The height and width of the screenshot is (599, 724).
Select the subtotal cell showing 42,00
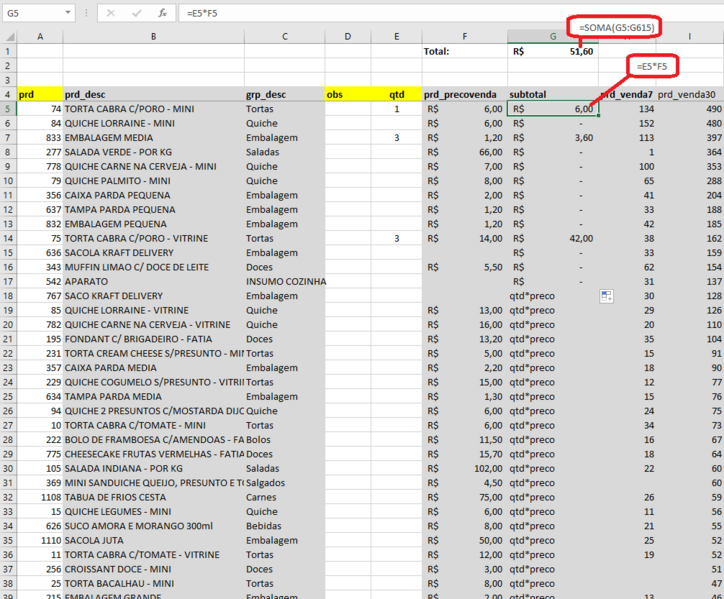[x=553, y=238]
